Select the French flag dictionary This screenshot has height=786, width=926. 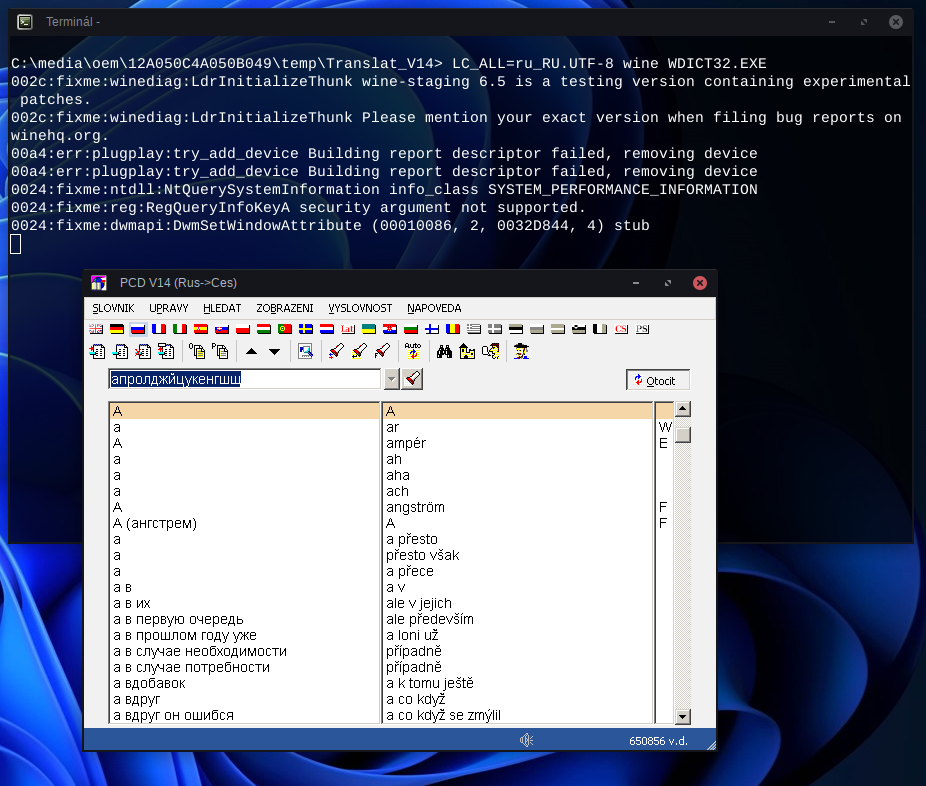[x=159, y=329]
